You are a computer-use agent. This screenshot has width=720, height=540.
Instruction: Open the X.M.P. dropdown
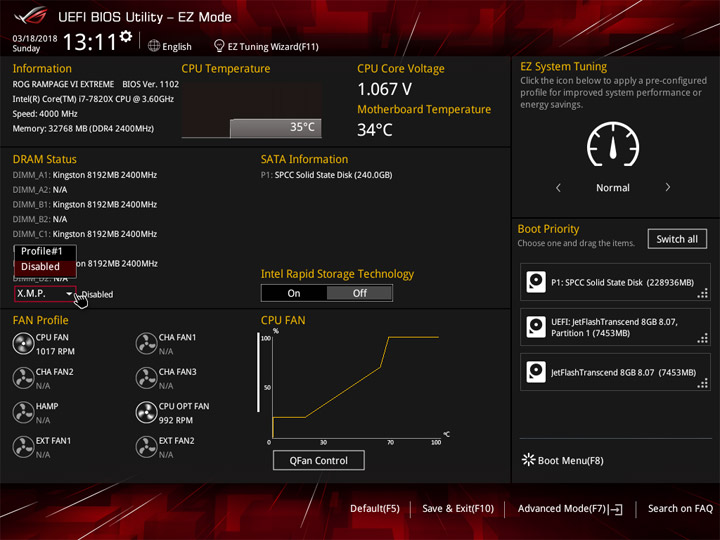[x=45, y=293]
